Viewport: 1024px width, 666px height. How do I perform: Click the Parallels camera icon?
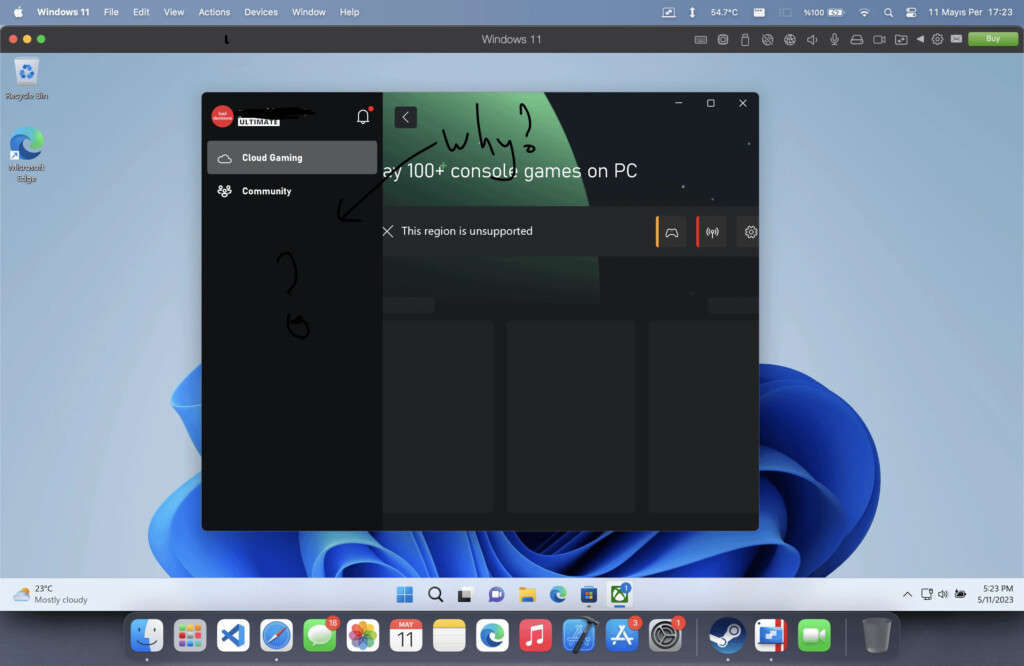879,40
